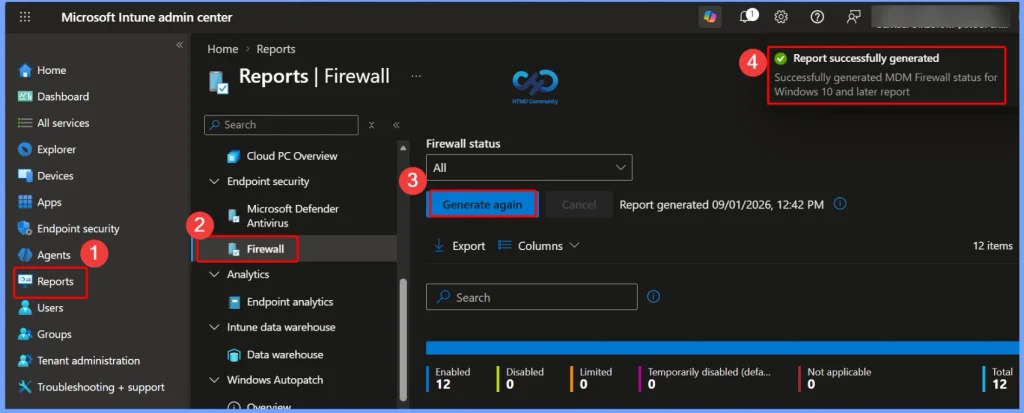Click the Endpoint analytics icon

coord(234,302)
